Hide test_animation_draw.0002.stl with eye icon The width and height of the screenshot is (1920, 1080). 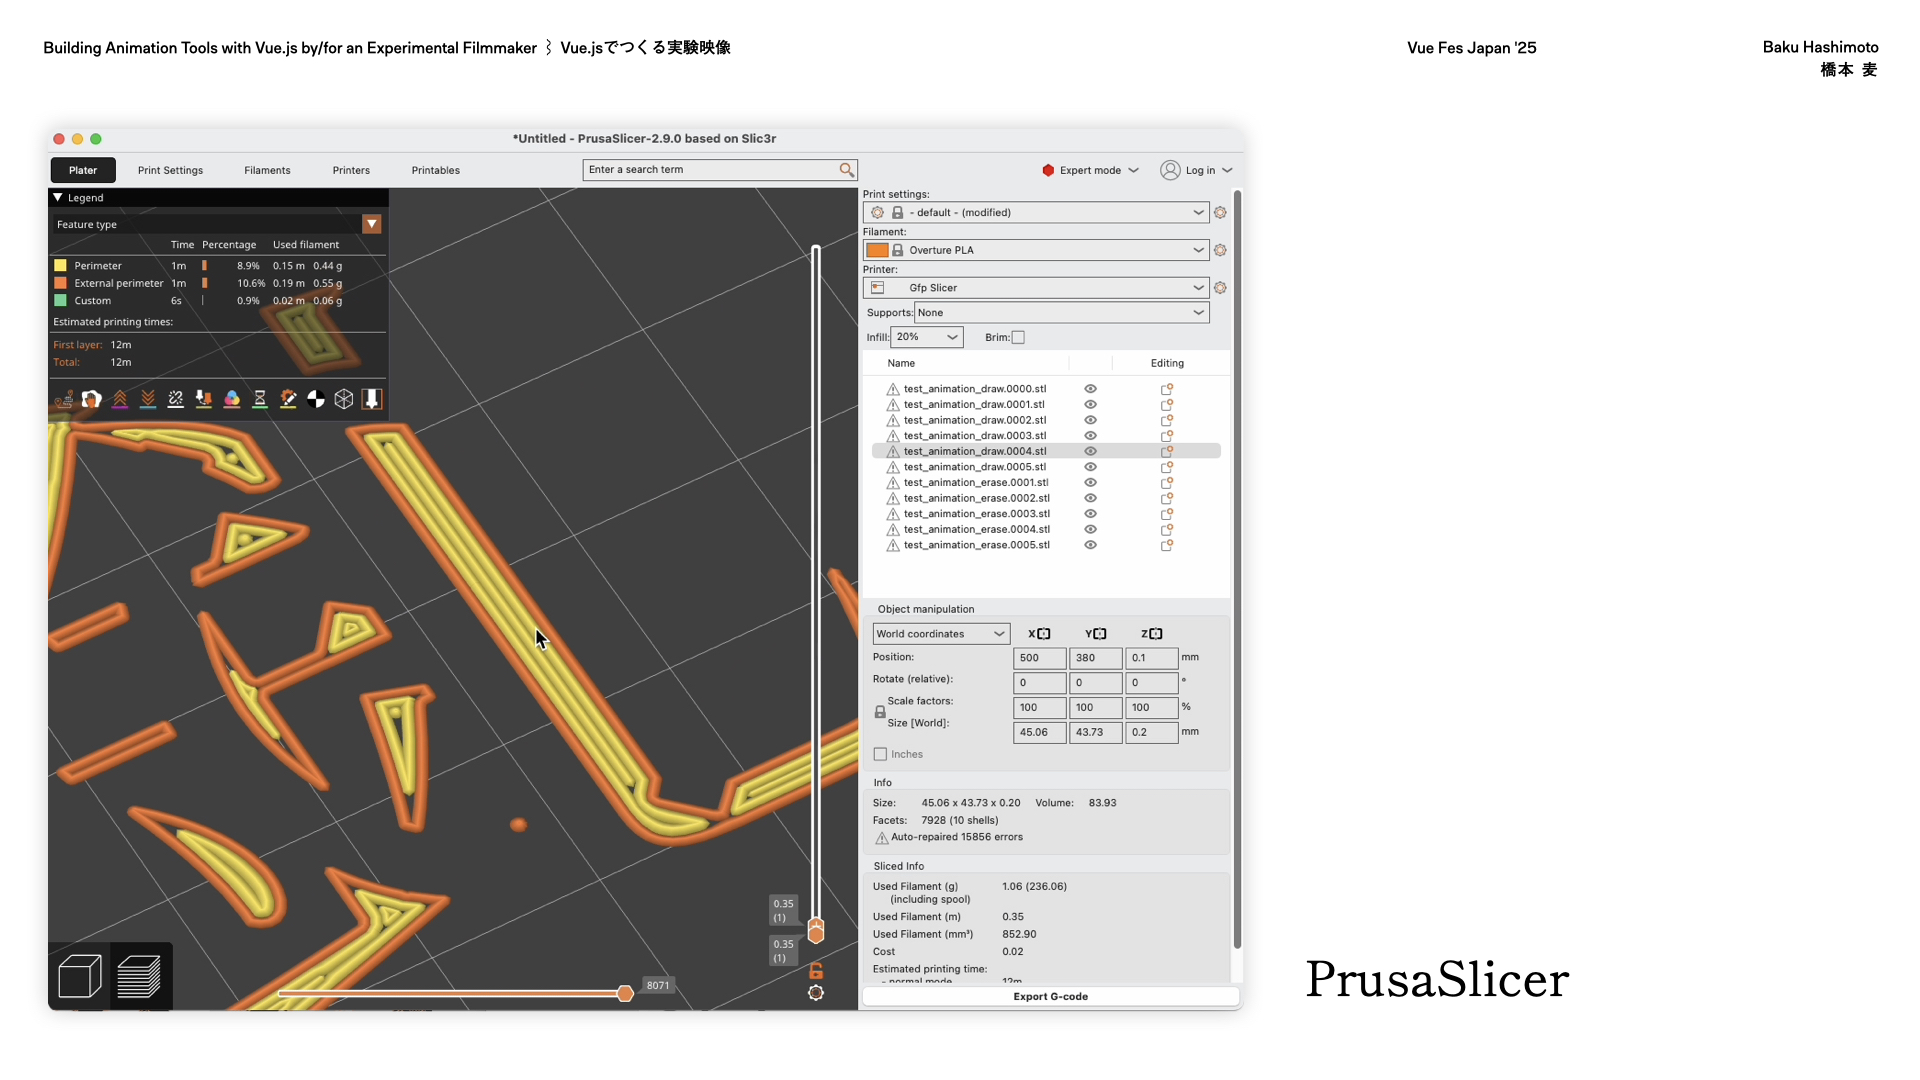pyautogui.click(x=1090, y=420)
